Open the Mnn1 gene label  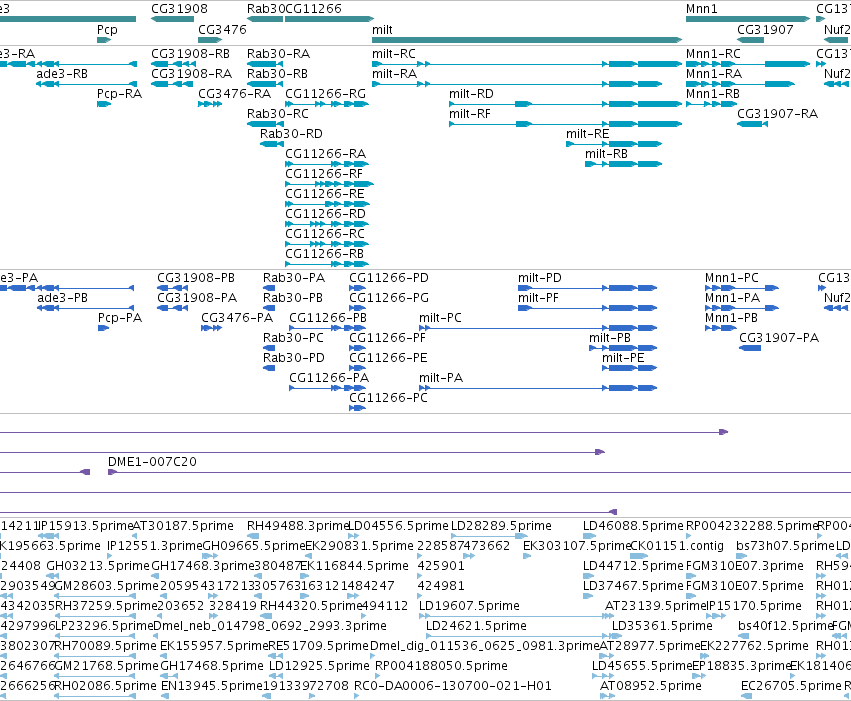701,9
